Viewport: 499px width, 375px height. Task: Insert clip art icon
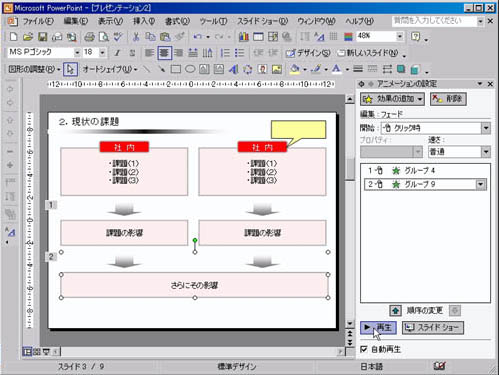click(x=262, y=69)
